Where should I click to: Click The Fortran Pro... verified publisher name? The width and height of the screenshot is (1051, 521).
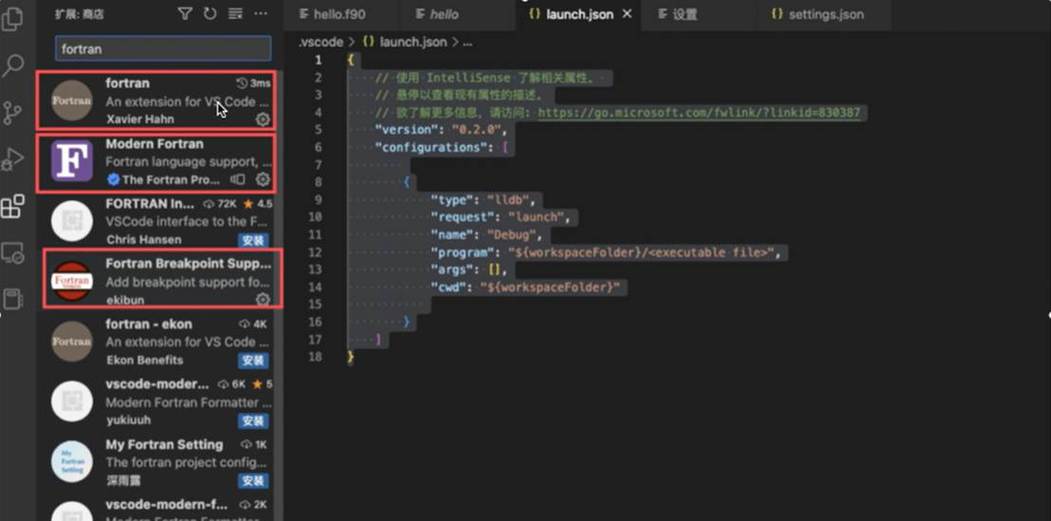171,180
